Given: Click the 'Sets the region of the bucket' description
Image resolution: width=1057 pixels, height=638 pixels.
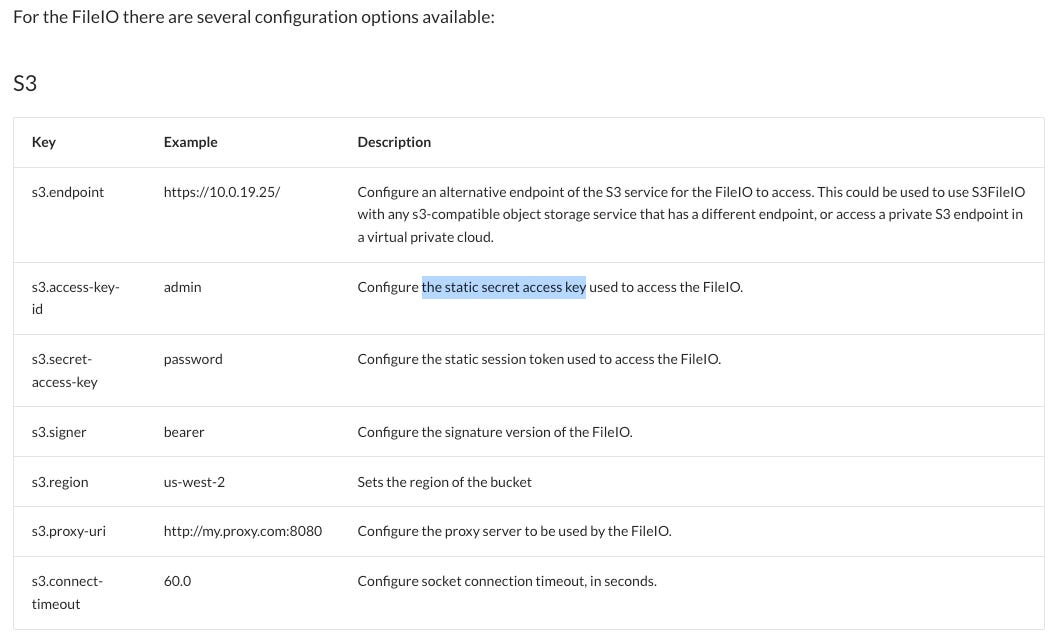Looking at the screenshot, I should click(x=444, y=482).
